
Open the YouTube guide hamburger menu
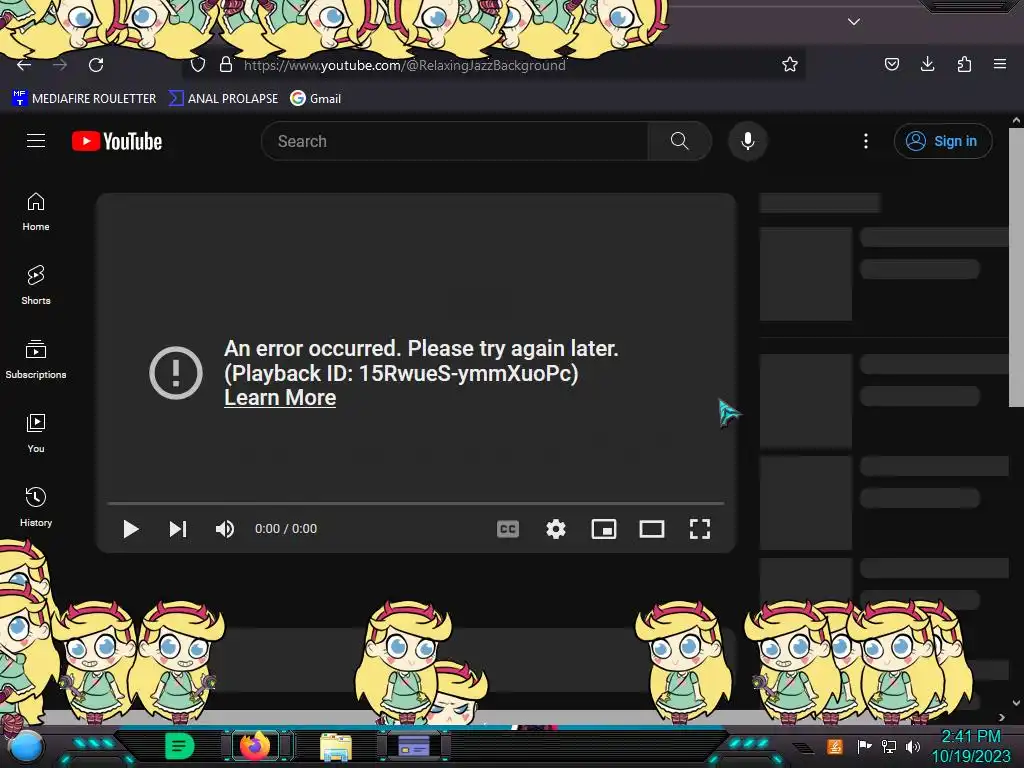pos(36,141)
